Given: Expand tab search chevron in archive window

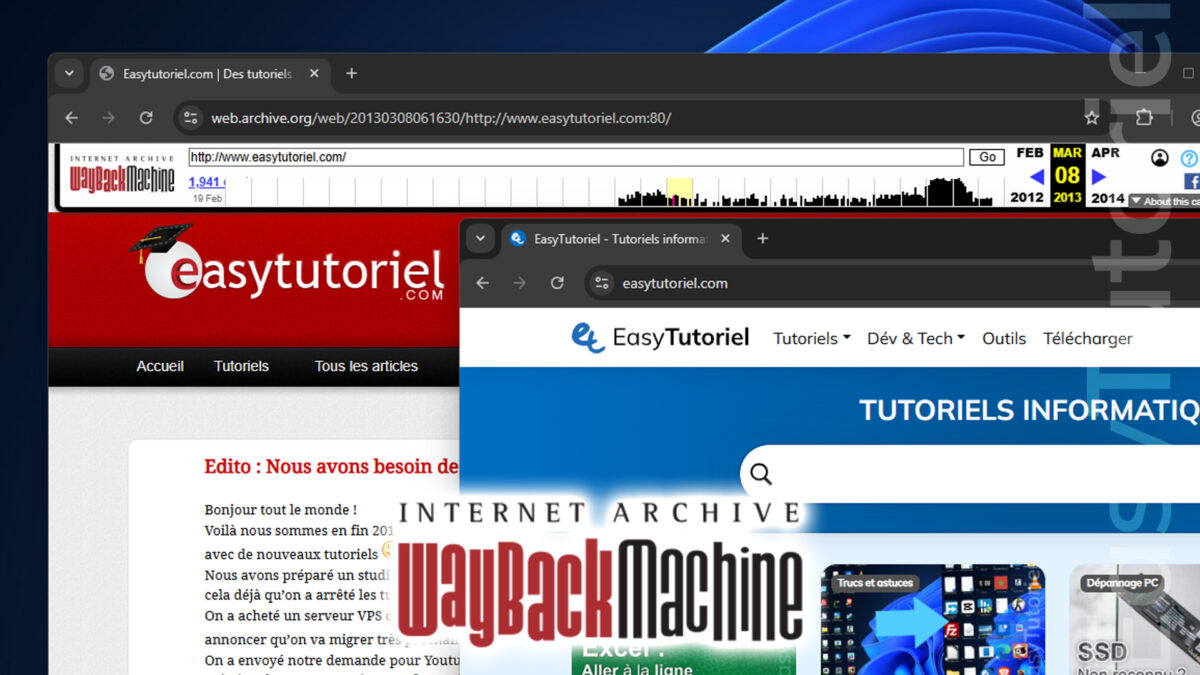Looking at the screenshot, I should pos(69,73).
